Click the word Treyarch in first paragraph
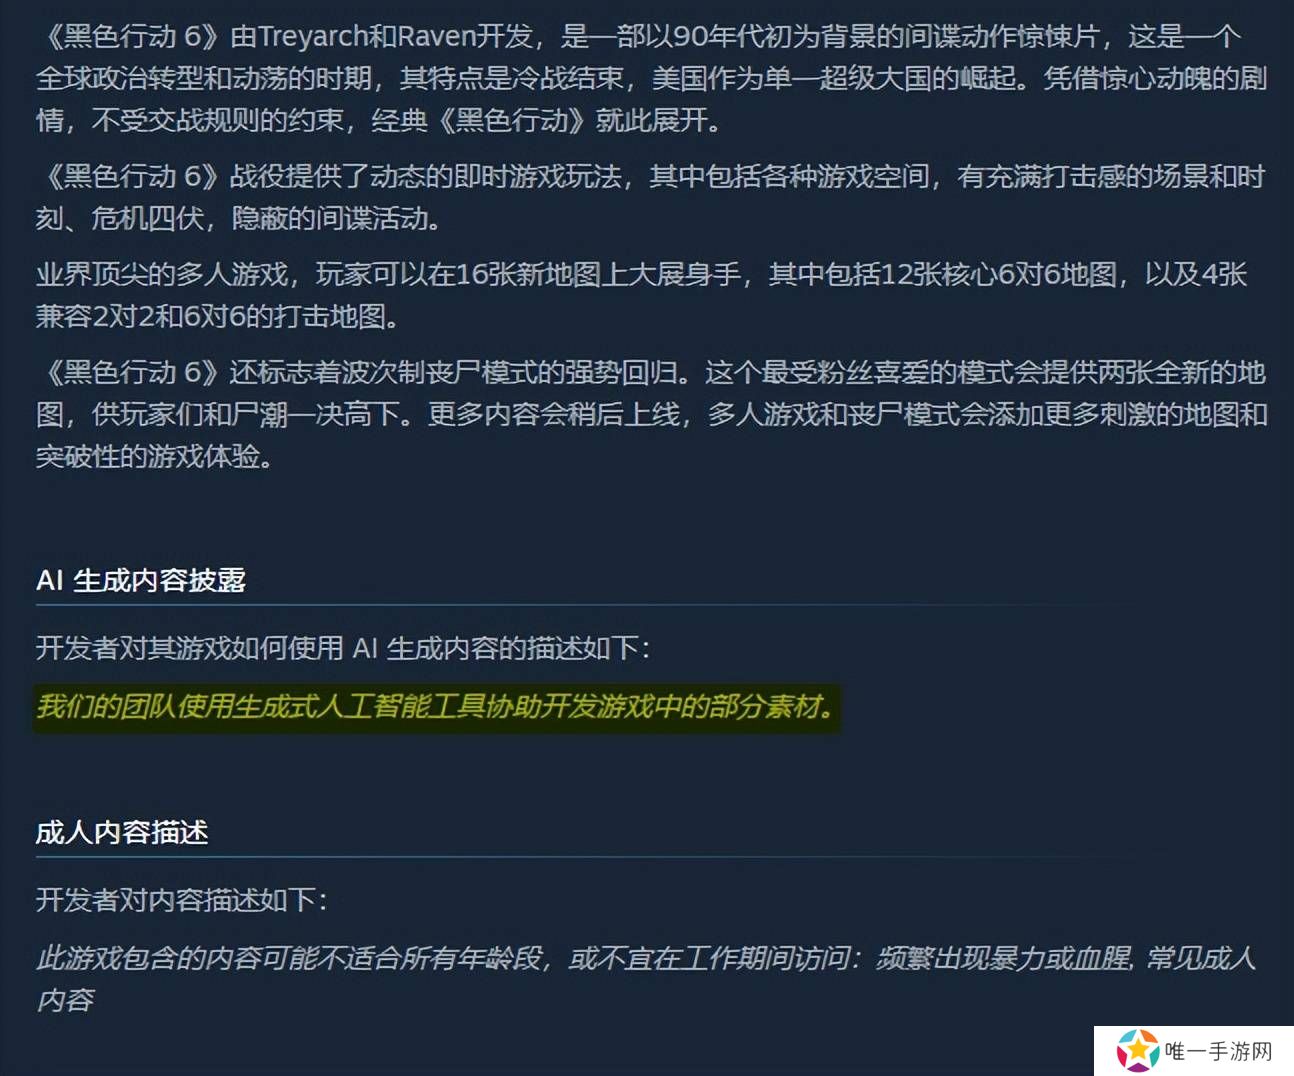This screenshot has width=1294, height=1076. click(312, 37)
